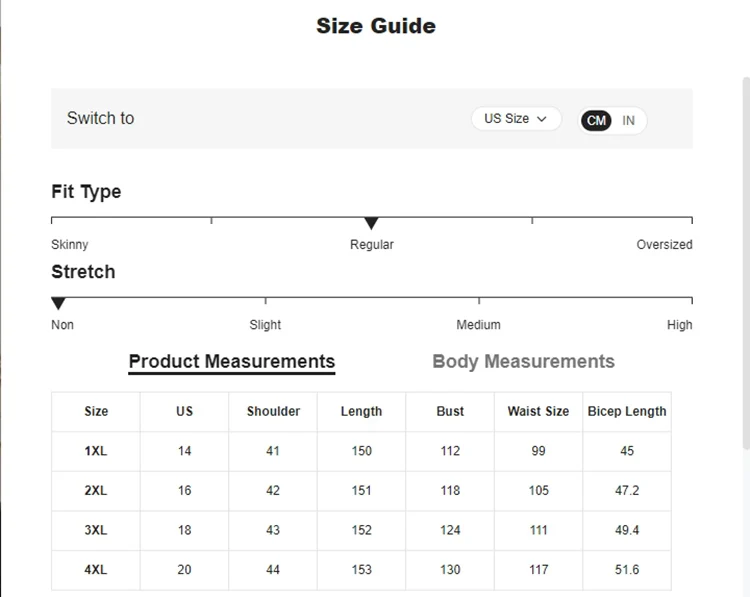Image resolution: width=750 pixels, height=597 pixels.
Task: Click the Fit Type Regular marker
Action: [371, 224]
